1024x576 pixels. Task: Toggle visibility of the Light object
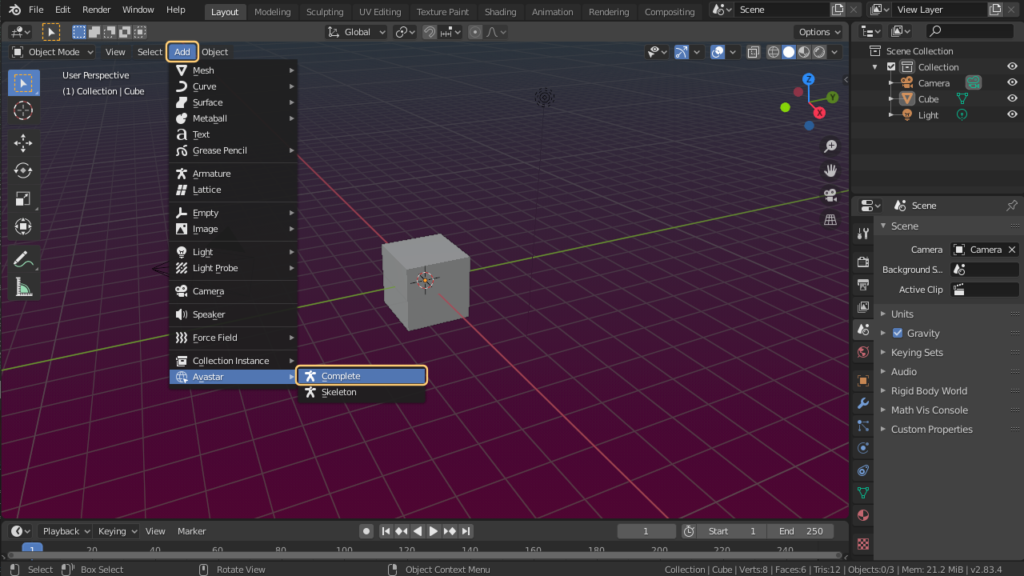coord(1012,115)
